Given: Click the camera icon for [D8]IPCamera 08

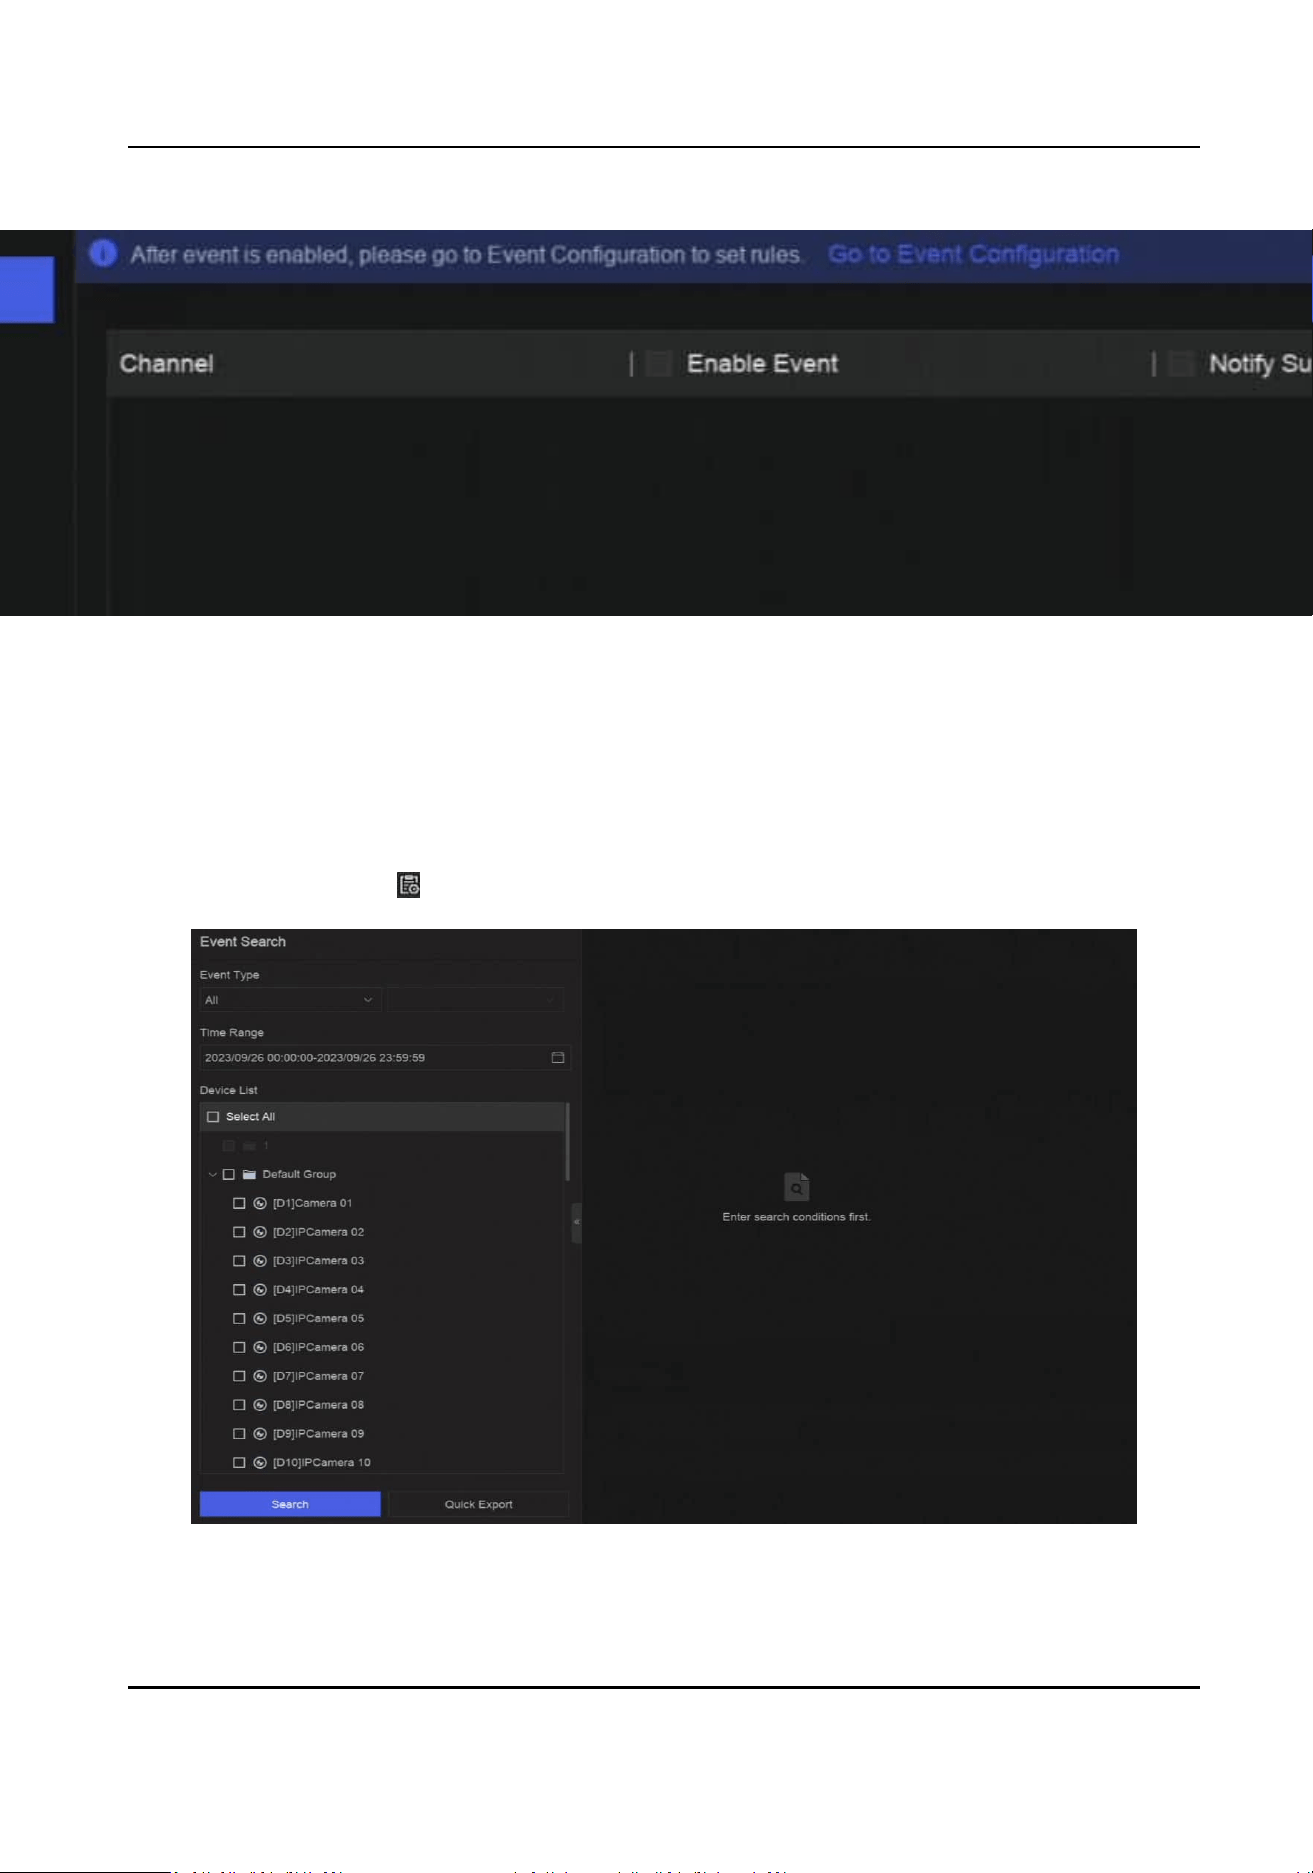Looking at the screenshot, I should pyautogui.click(x=260, y=1405).
